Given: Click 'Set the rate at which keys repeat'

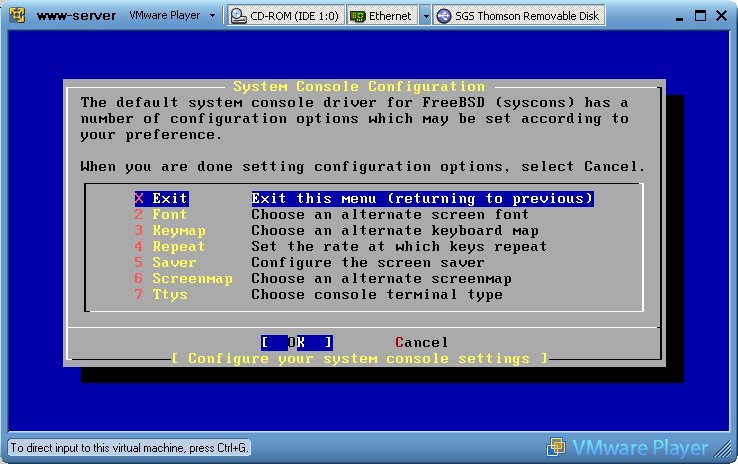Looking at the screenshot, I should (x=399, y=247).
